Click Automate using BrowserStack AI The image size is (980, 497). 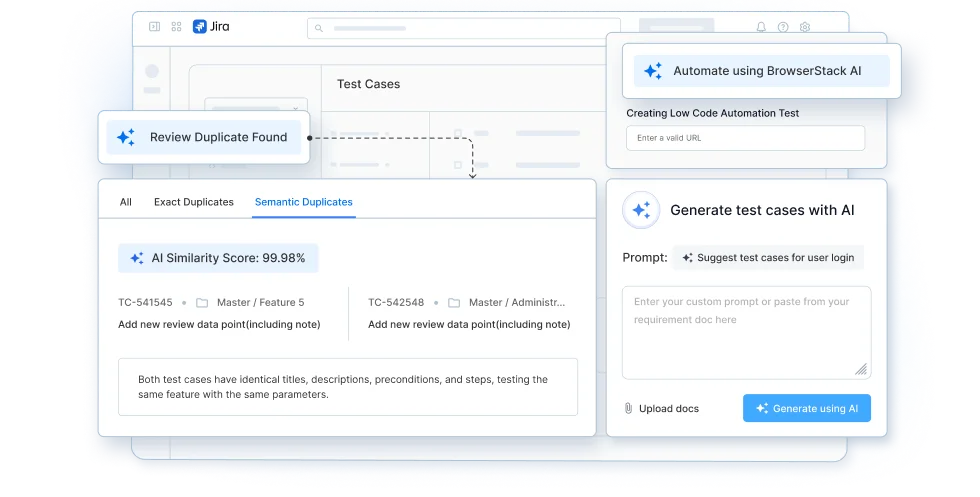coord(761,71)
